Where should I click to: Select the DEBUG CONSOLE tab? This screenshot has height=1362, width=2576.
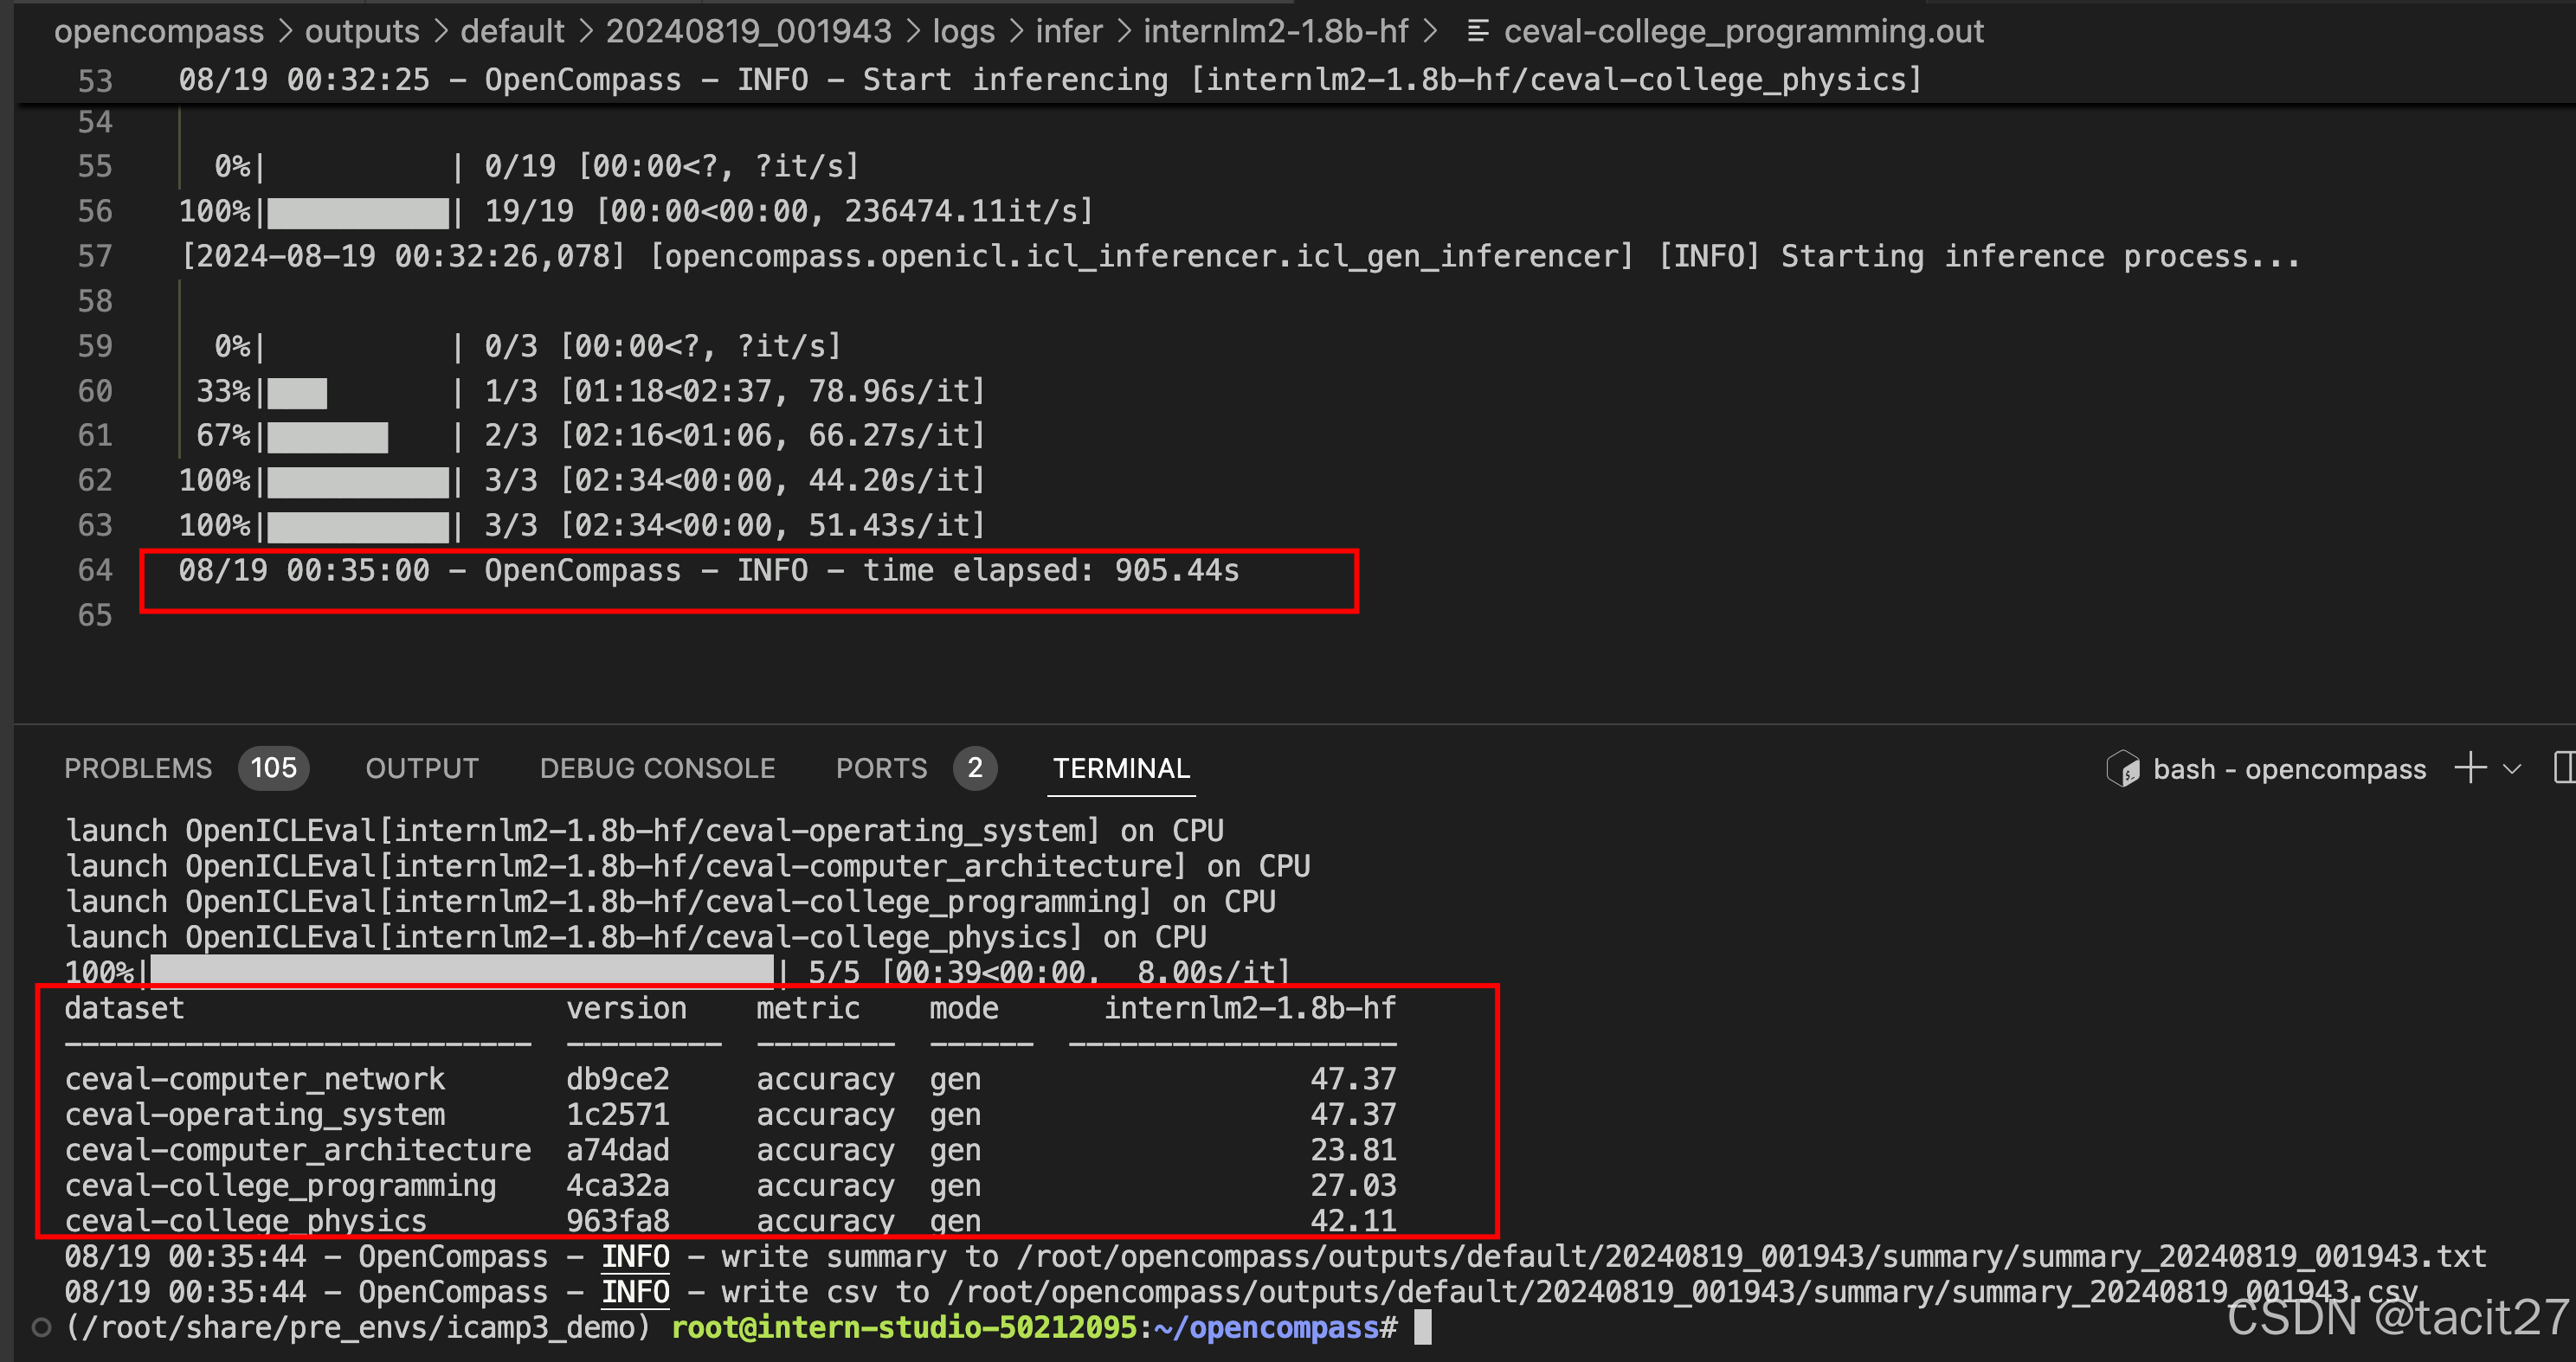pos(657,768)
